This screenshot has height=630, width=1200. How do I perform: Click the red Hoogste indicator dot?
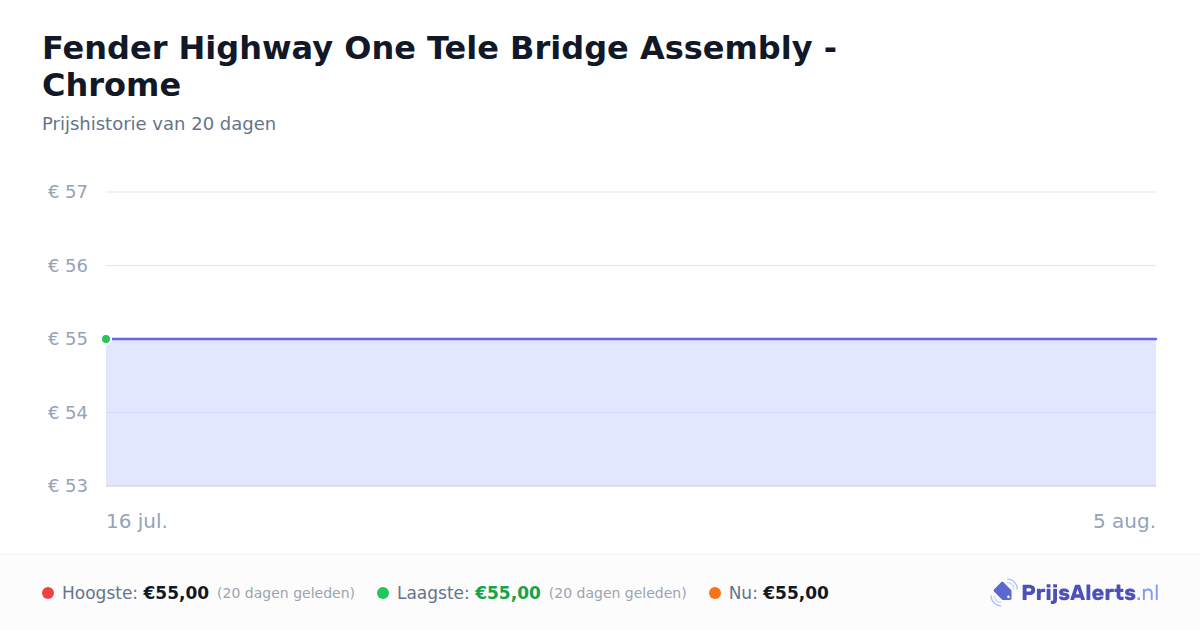[48, 593]
